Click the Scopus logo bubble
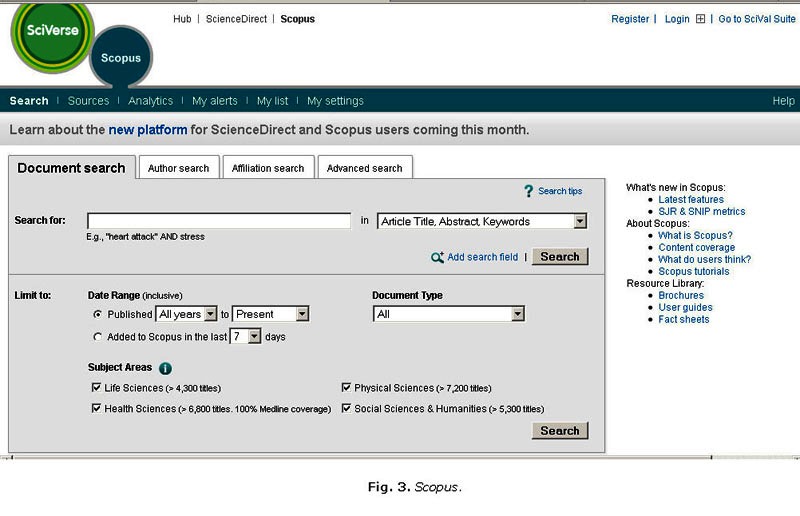The image size is (800, 516). 121,58
